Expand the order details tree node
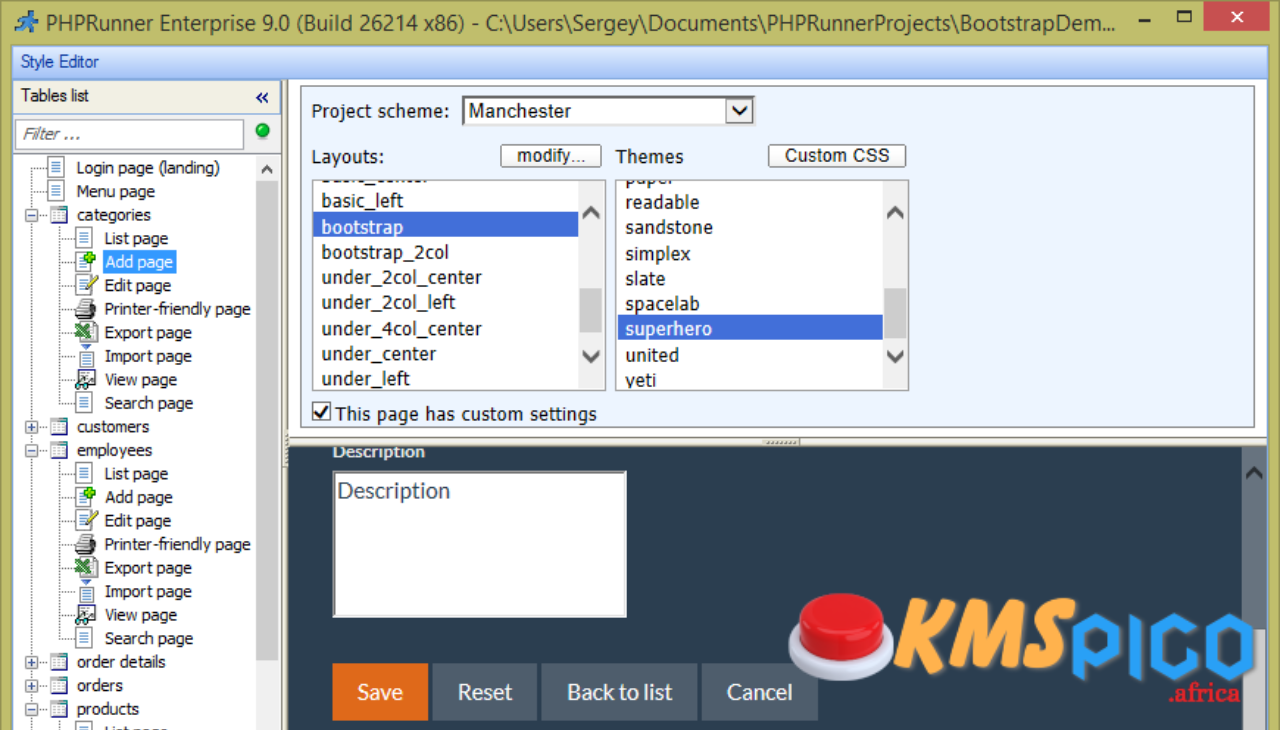 tap(32, 662)
